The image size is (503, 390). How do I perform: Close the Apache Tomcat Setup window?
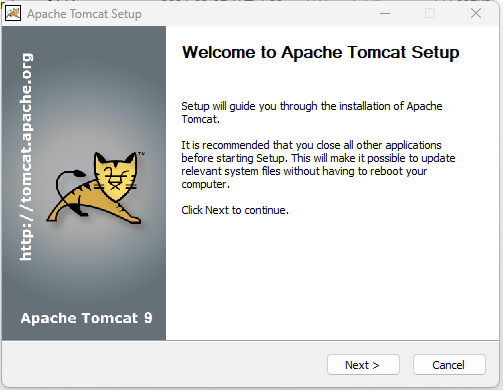click(x=476, y=13)
